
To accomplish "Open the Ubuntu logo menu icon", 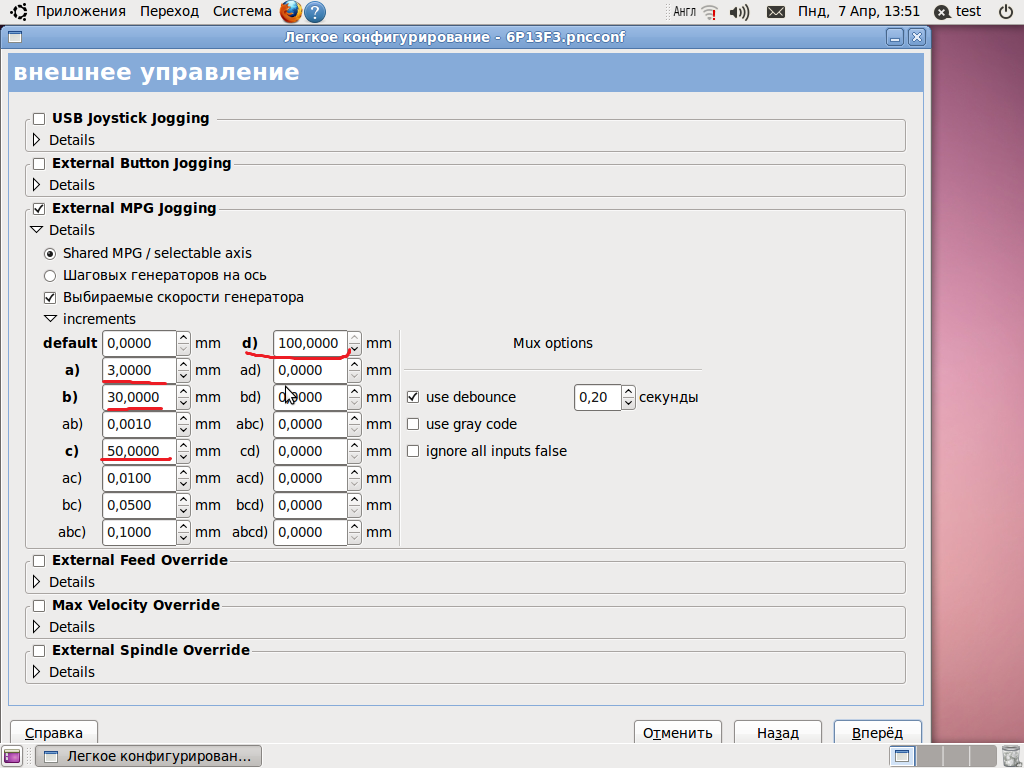I will 19,11.
